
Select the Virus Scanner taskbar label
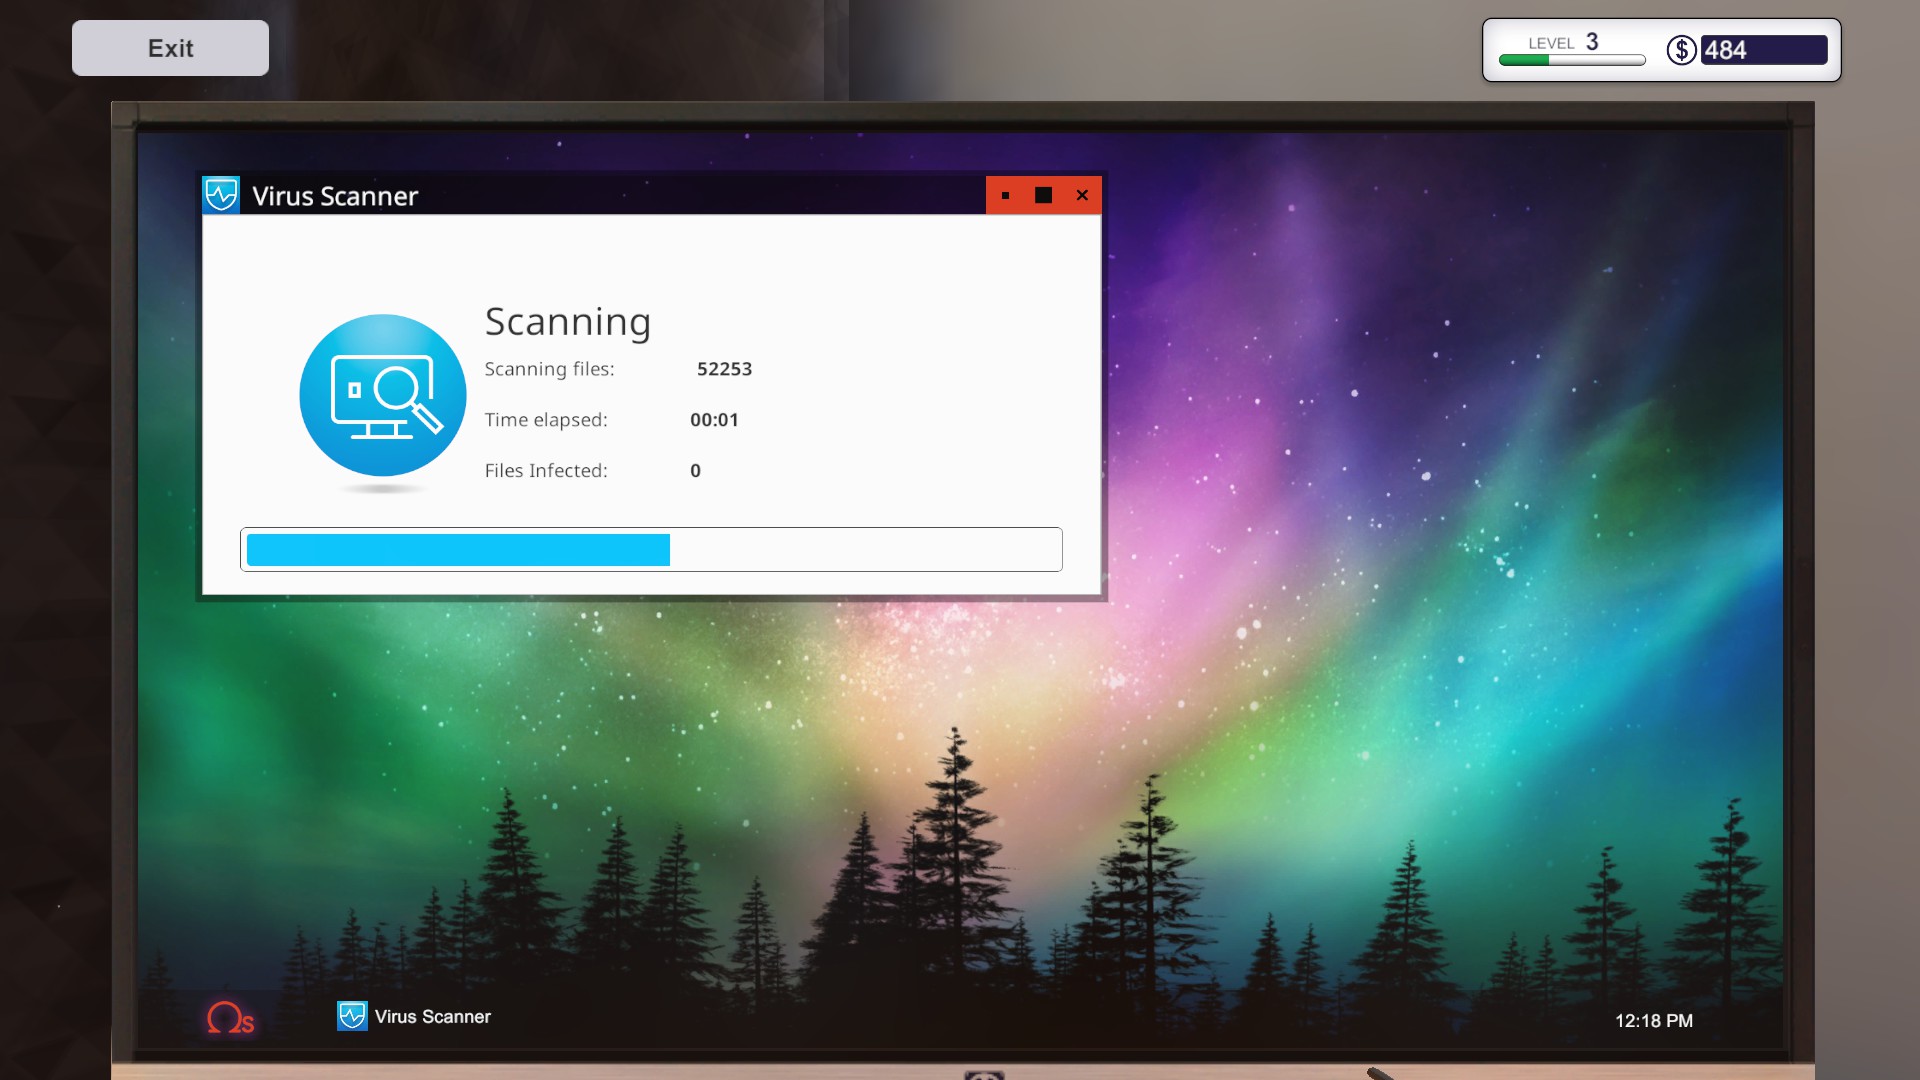coord(432,1016)
